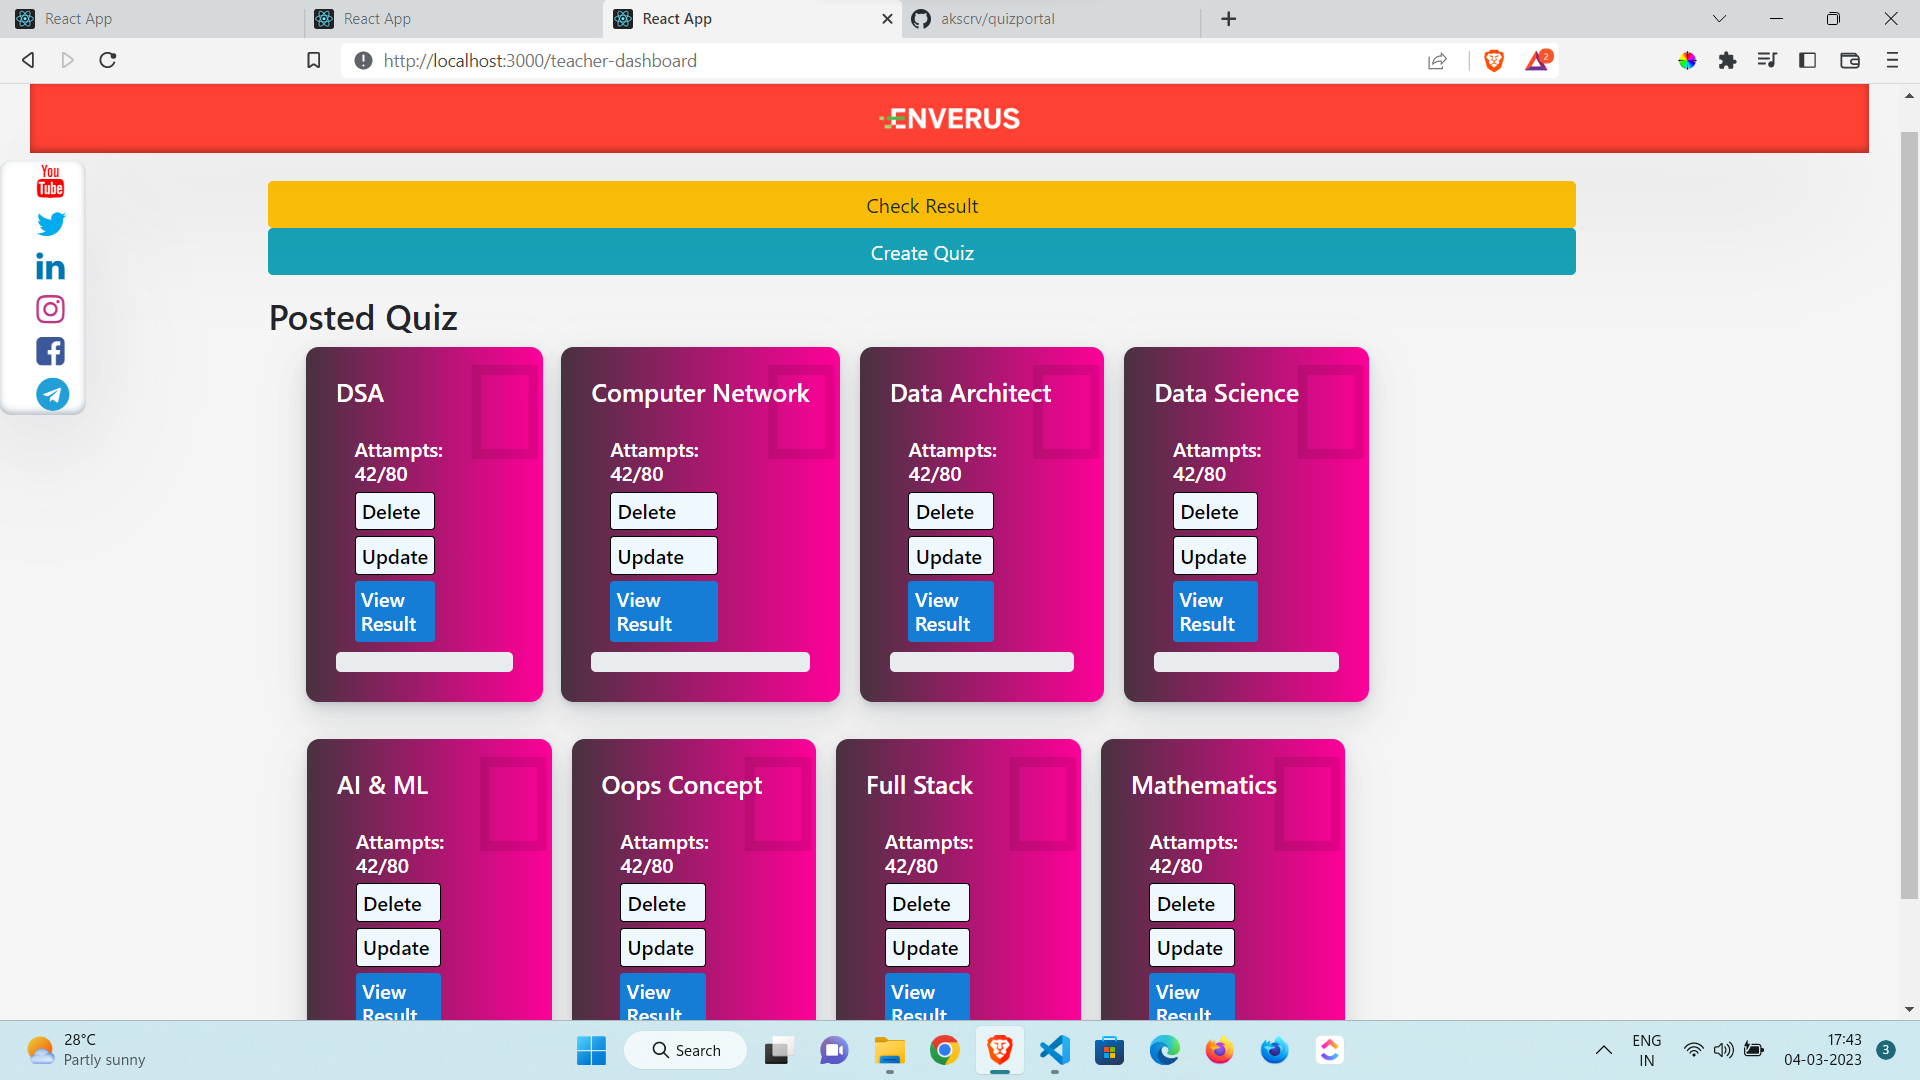Update the AI & ML quiz

398,947
